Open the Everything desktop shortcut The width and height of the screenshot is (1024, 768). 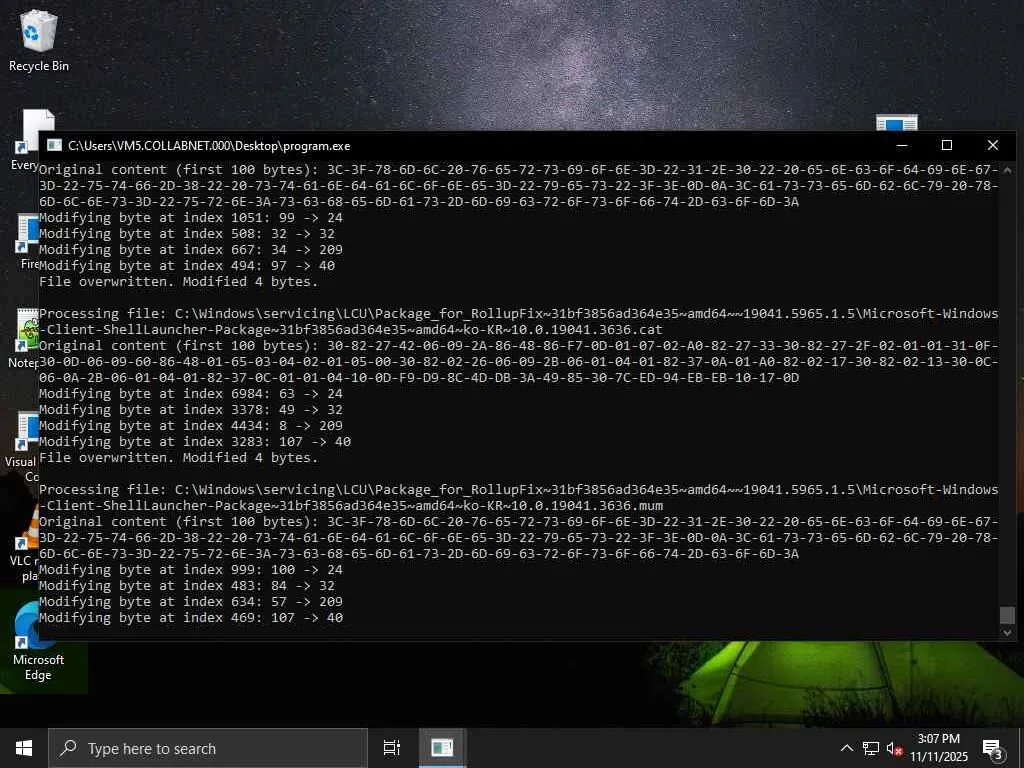click(x=25, y=140)
